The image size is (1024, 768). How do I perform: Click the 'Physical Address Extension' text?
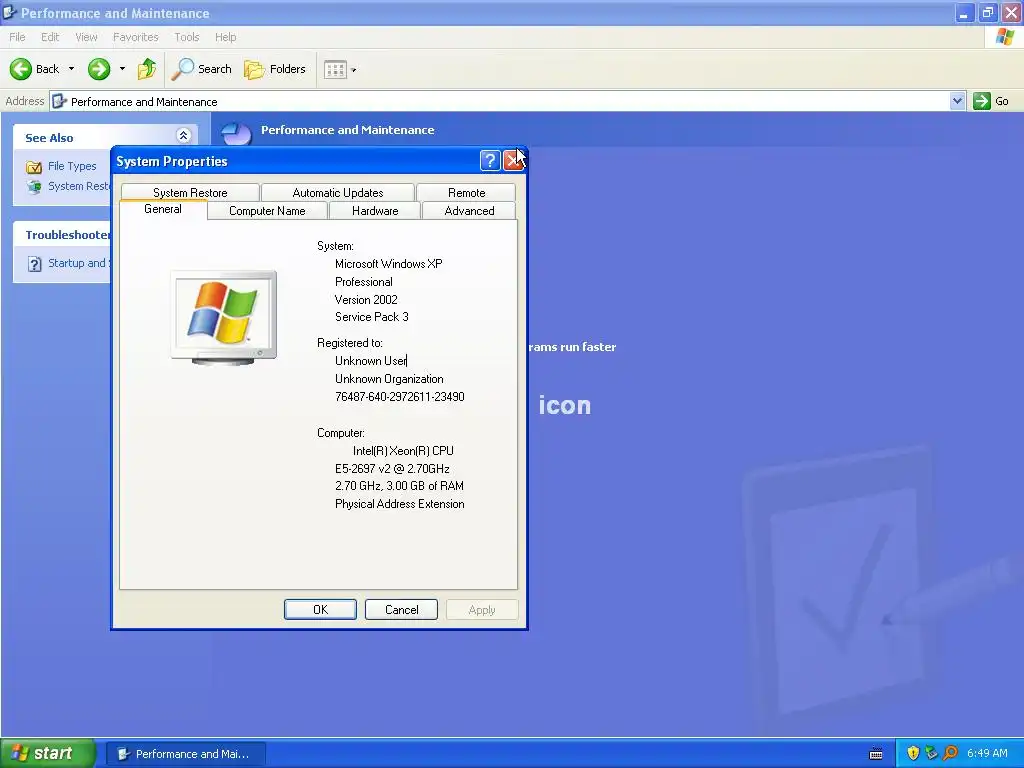pyautogui.click(x=400, y=504)
